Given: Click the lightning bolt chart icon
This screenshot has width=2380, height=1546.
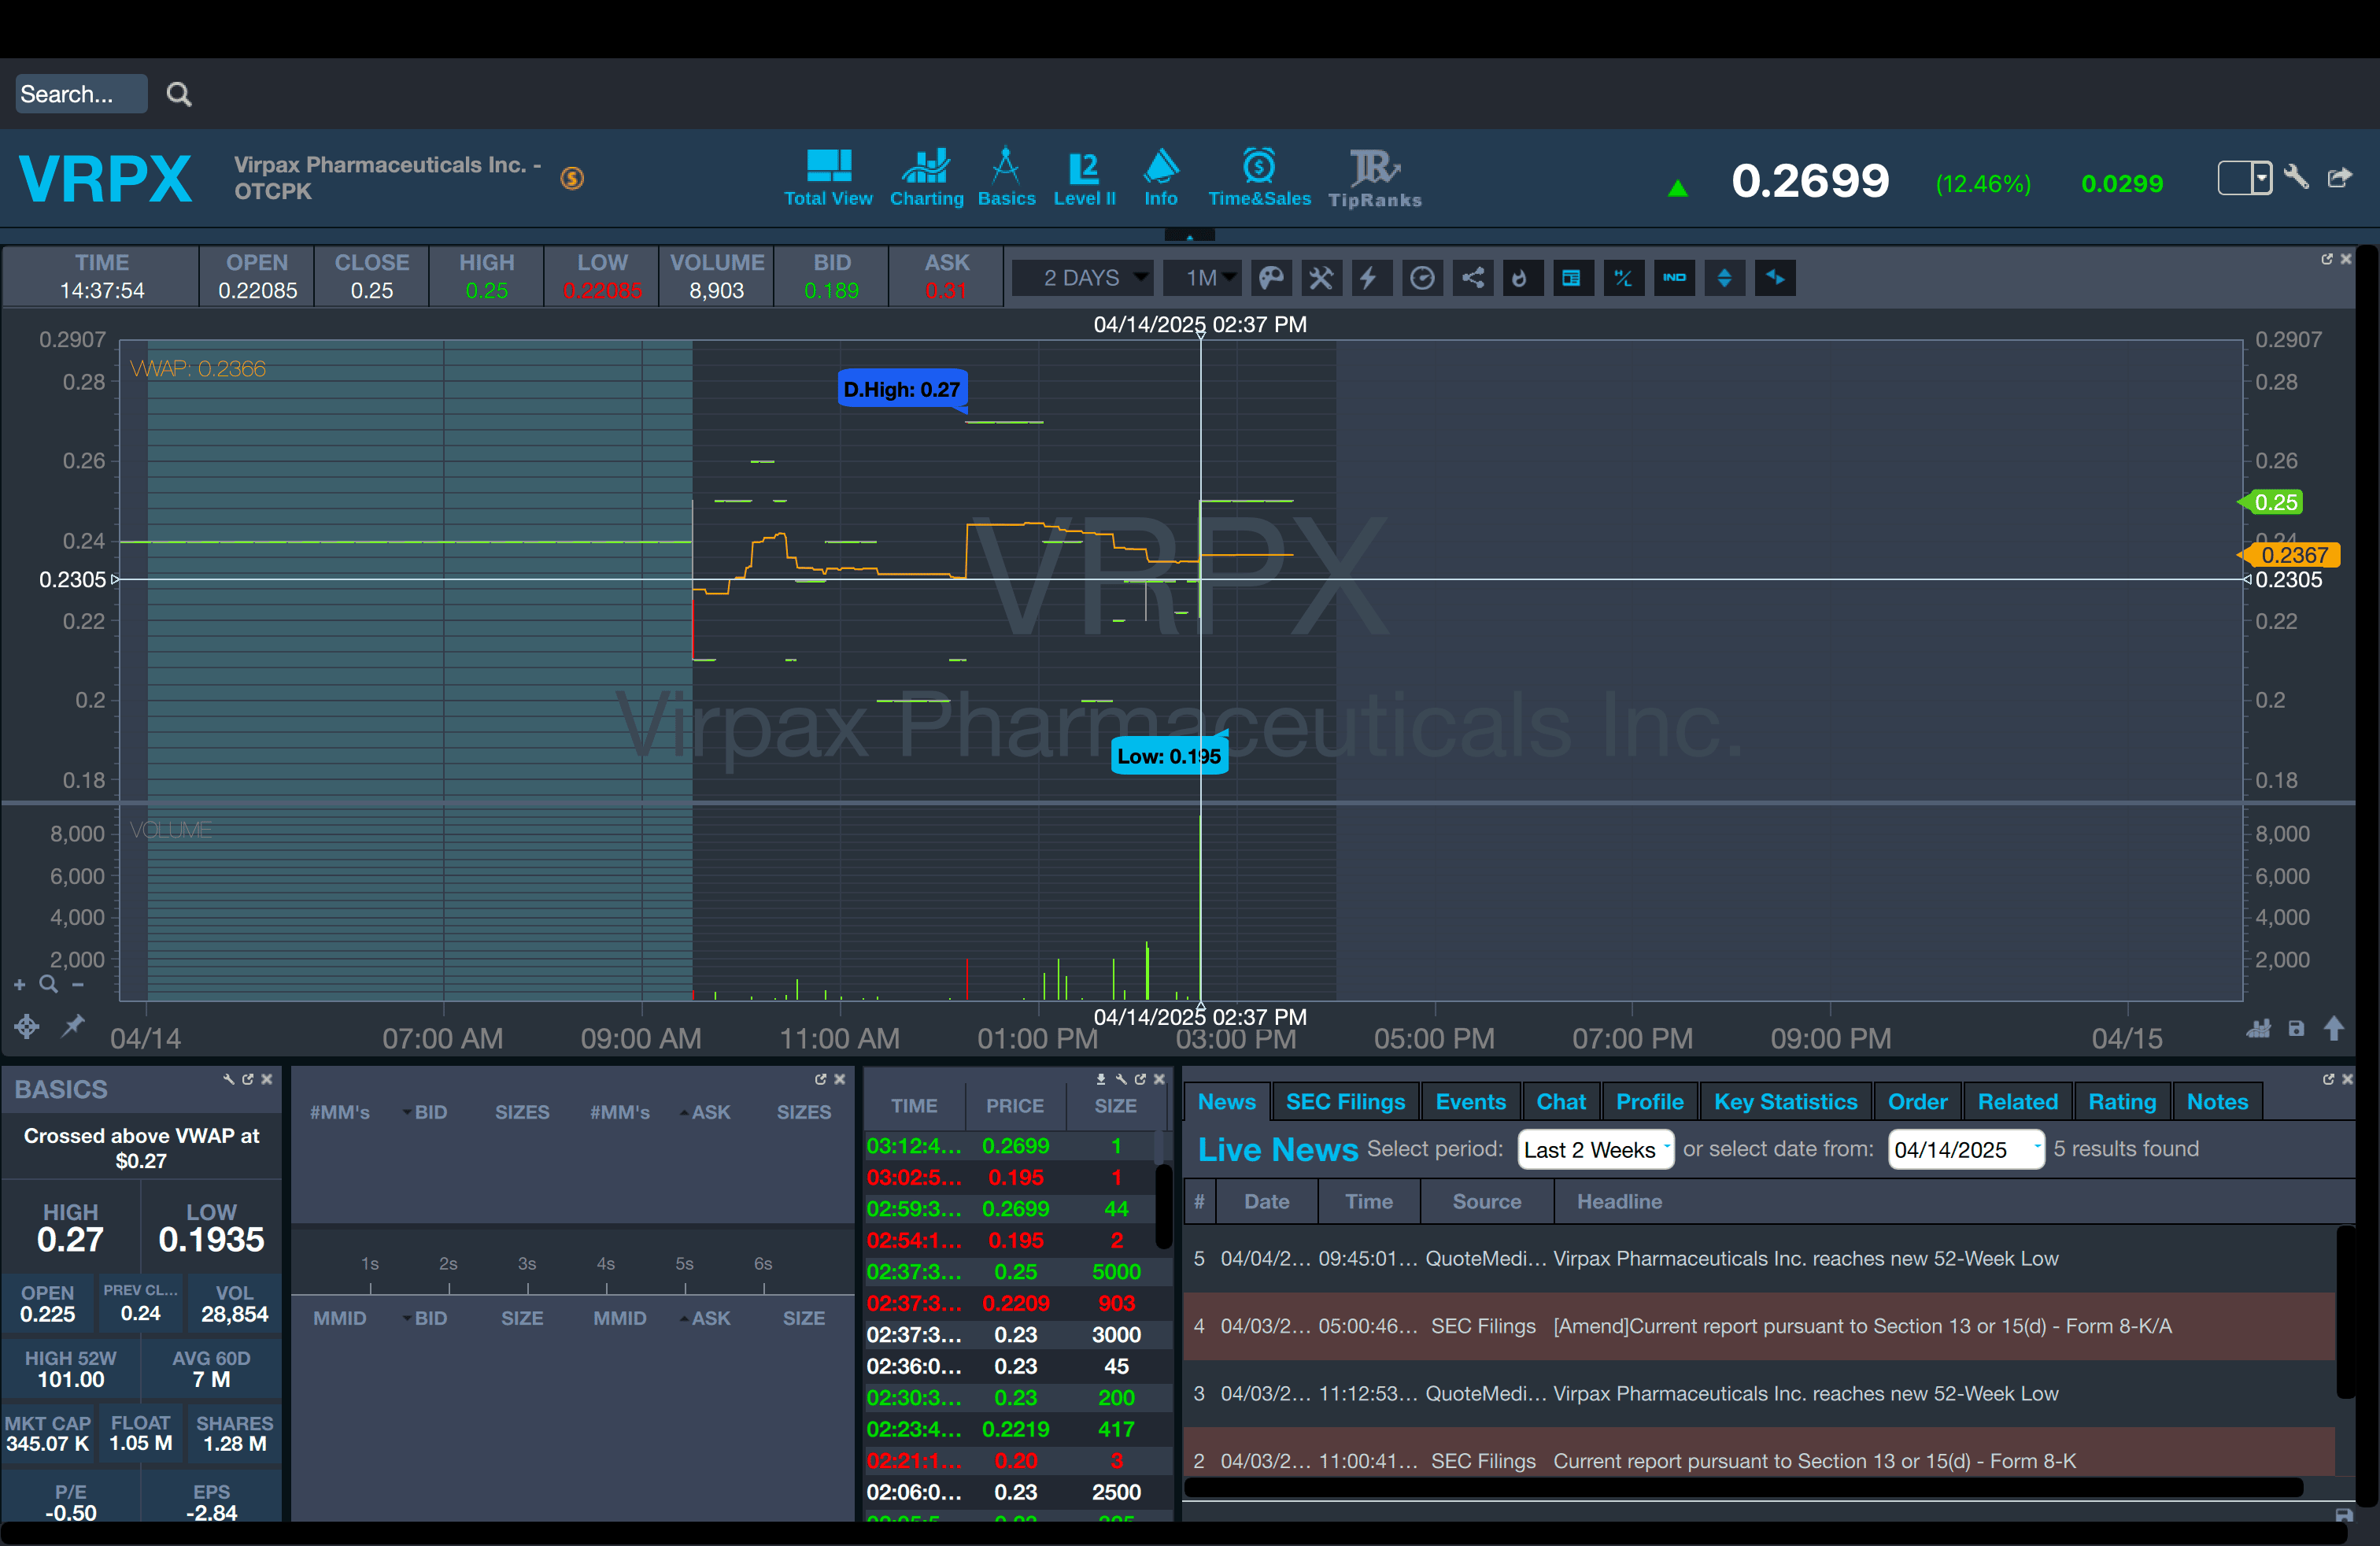Looking at the screenshot, I should click(1370, 278).
